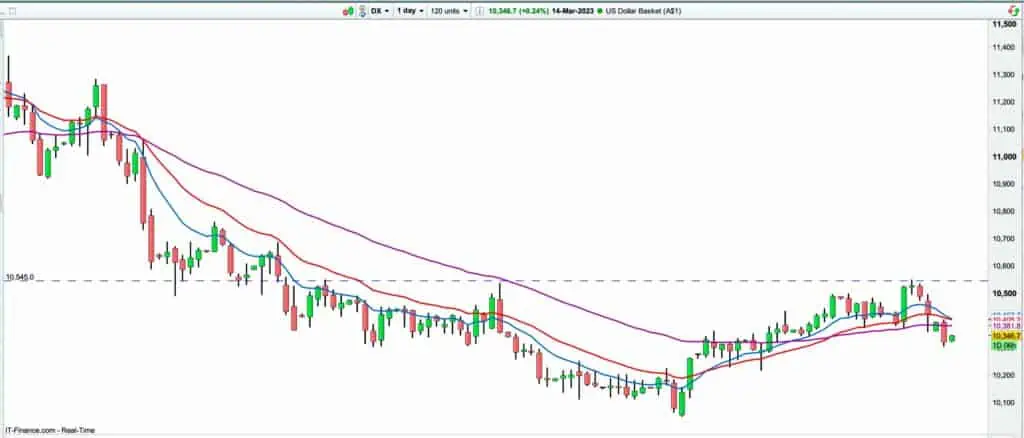Viewport: 1024px width, 438px height.
Task: Click the 11,500 price axis label
Action: [x=1002, y=24]
